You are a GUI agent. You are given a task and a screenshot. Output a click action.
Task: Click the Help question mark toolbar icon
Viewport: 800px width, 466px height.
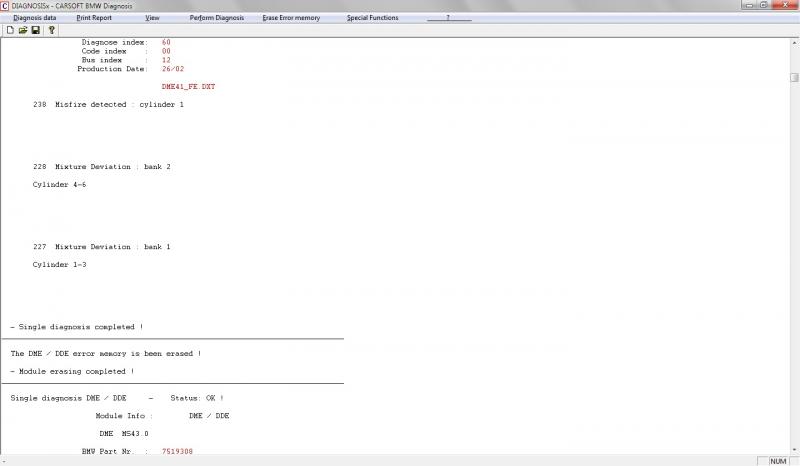pyautogui.click(x=52, y=30)
